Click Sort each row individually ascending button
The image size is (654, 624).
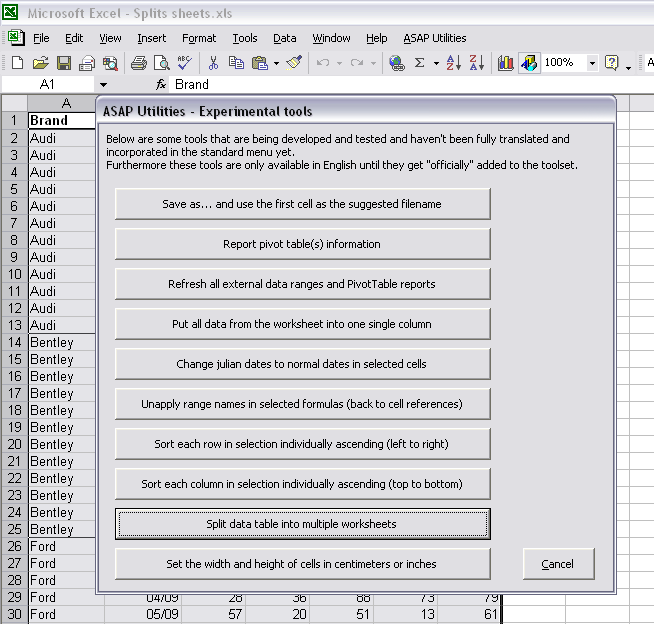click(x=303, y=444)
